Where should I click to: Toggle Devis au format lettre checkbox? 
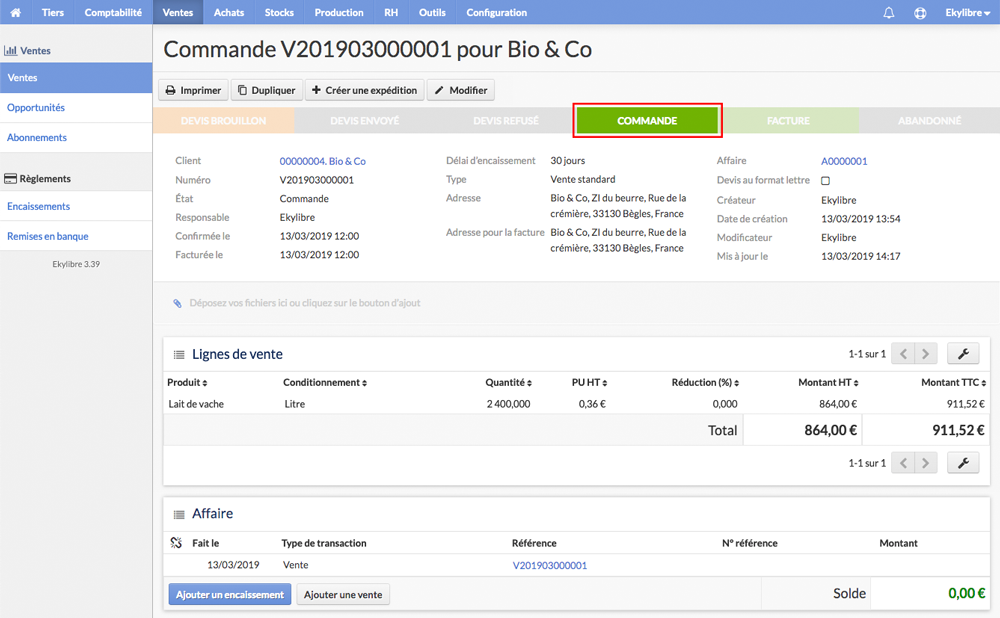point(825,180)
